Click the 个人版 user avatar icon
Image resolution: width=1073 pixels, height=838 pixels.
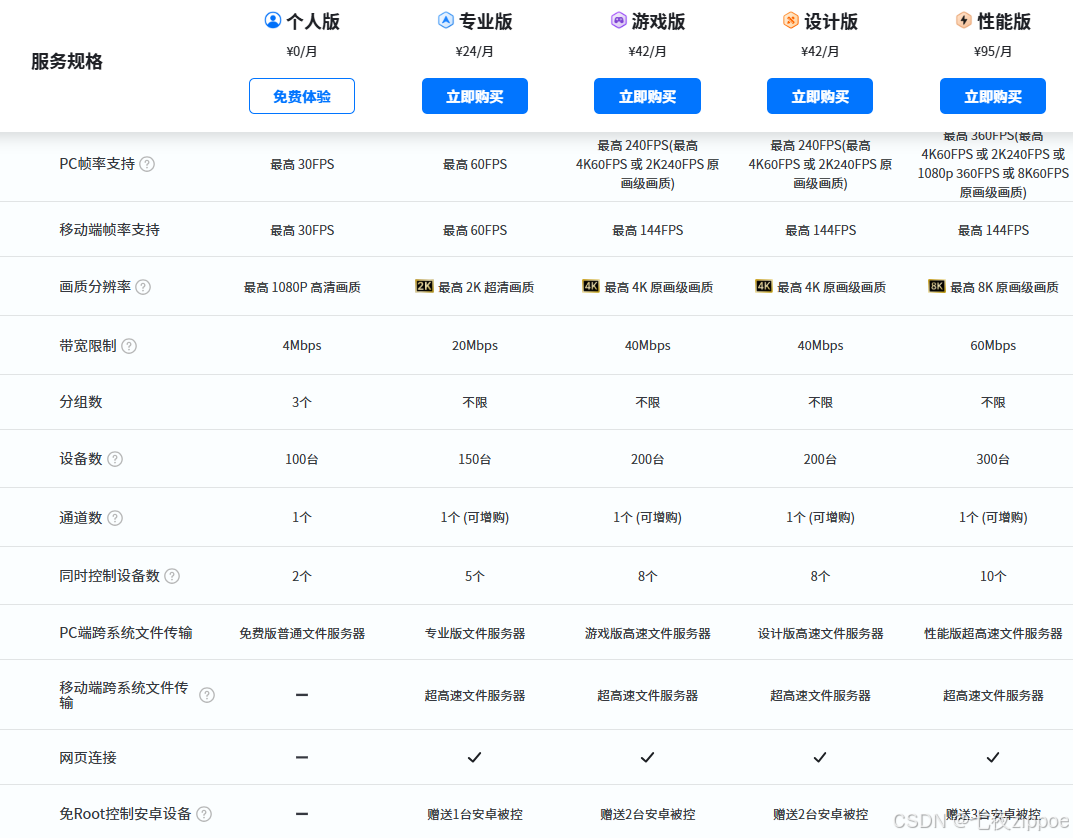[x=272, y=21]
